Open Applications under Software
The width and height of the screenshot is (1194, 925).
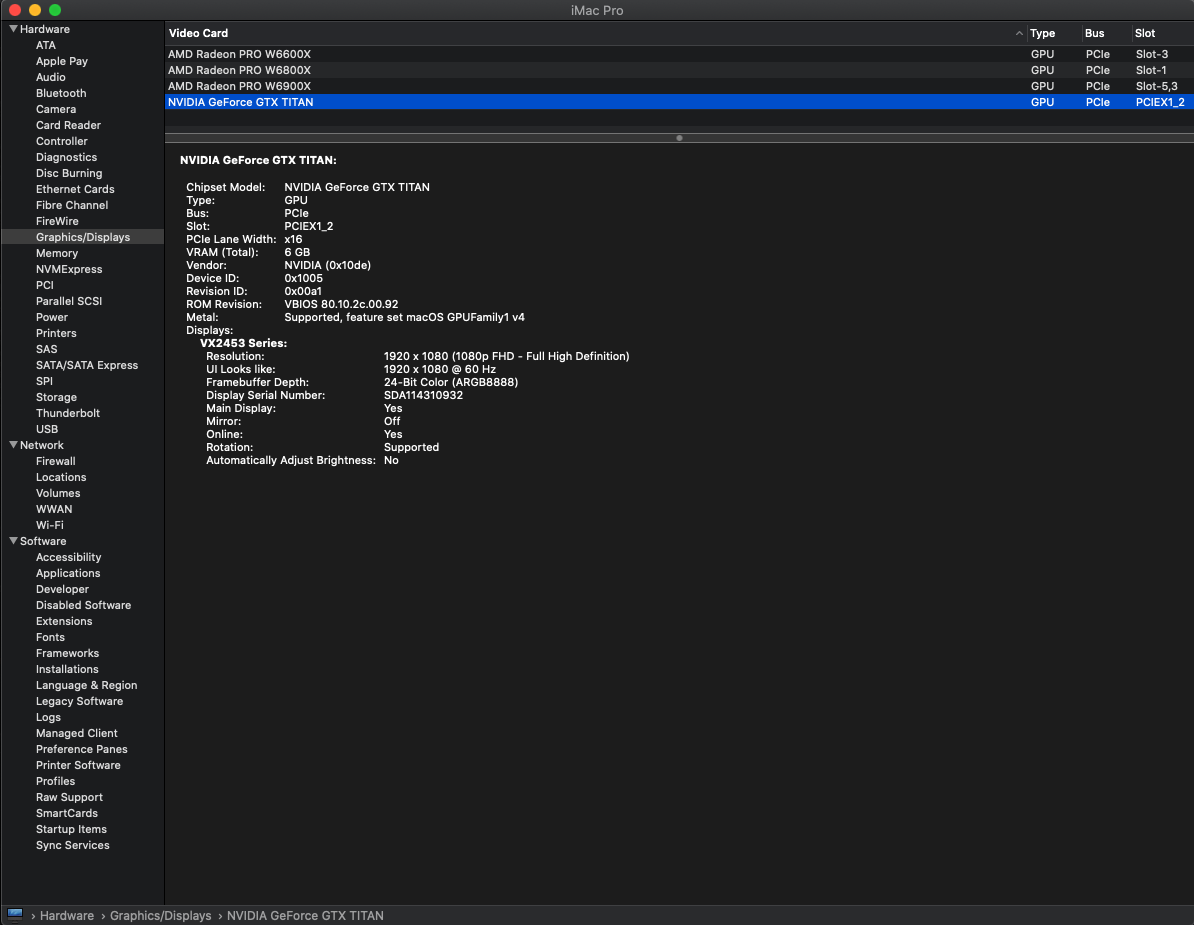click(68, 573)
